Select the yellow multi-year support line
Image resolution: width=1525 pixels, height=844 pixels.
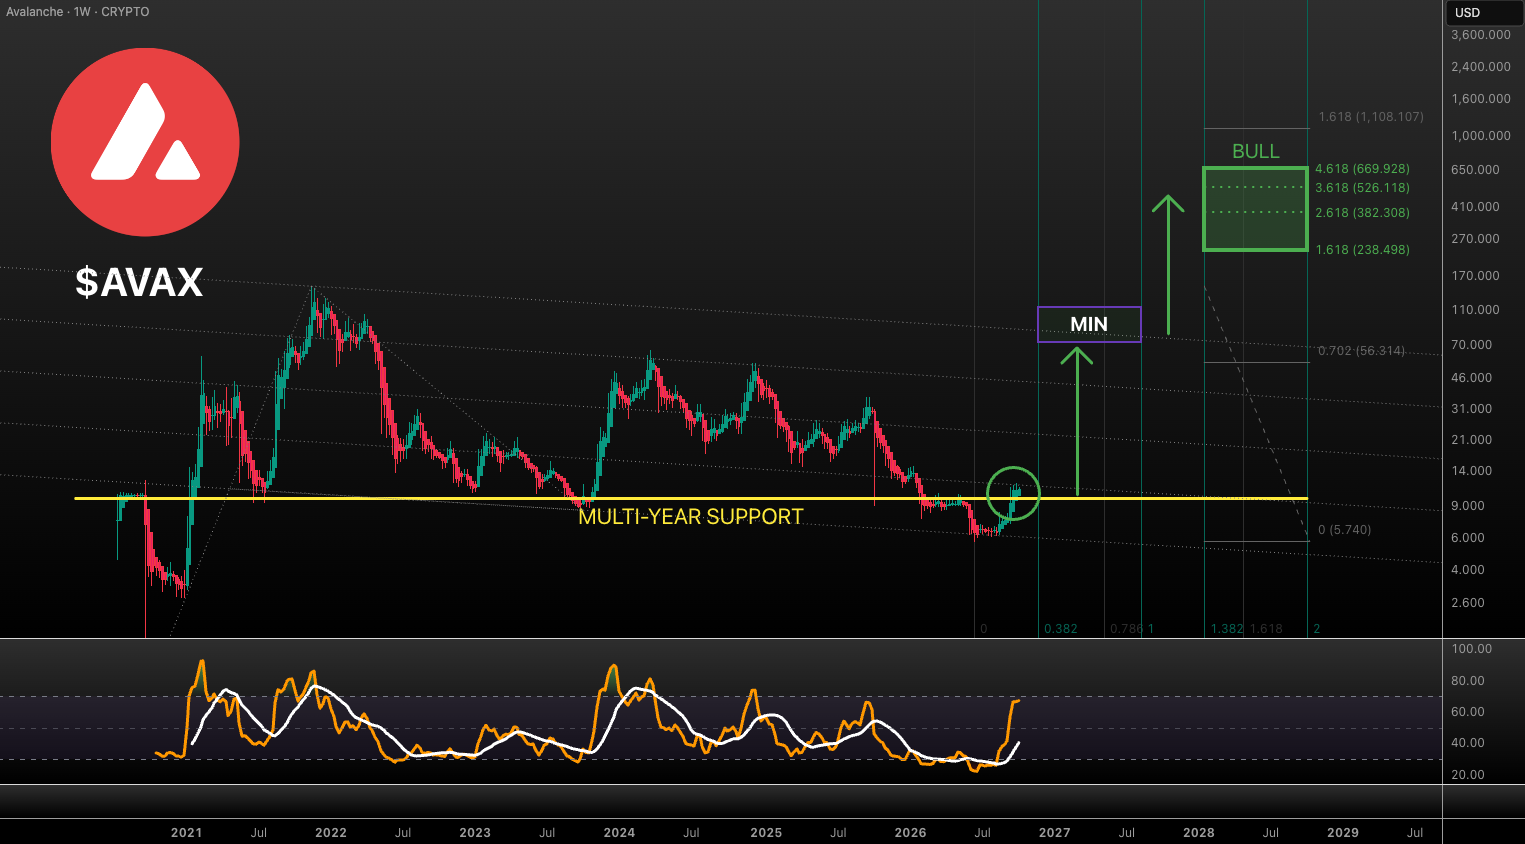coord(691,498)
